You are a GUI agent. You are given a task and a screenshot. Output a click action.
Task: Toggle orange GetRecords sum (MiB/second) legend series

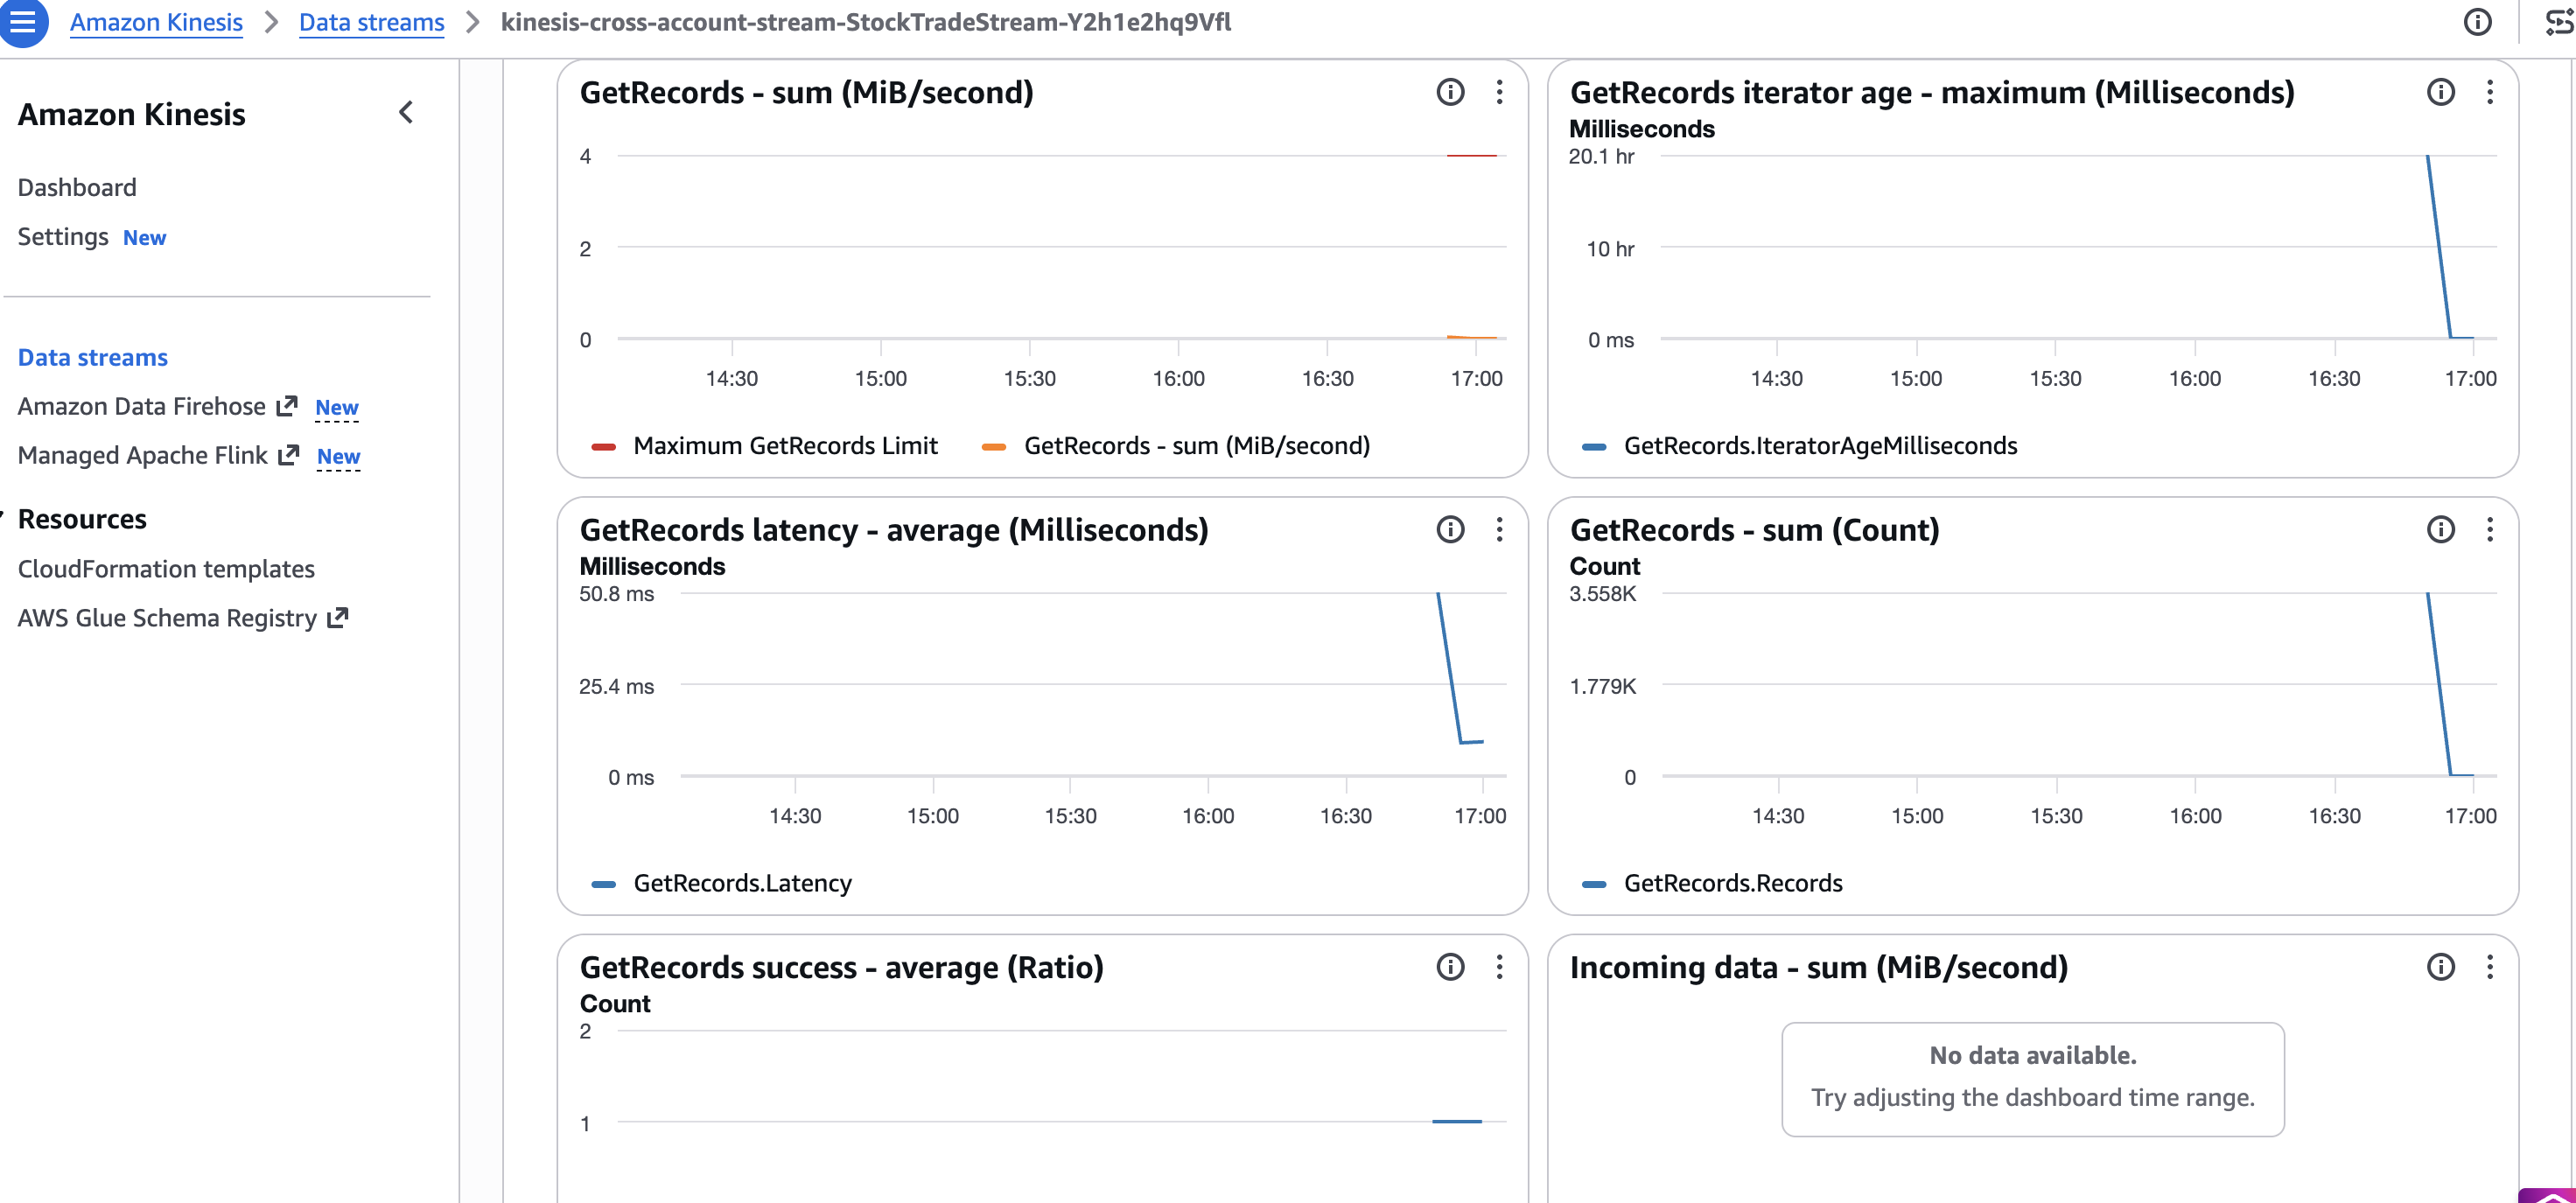[1176, 445]
